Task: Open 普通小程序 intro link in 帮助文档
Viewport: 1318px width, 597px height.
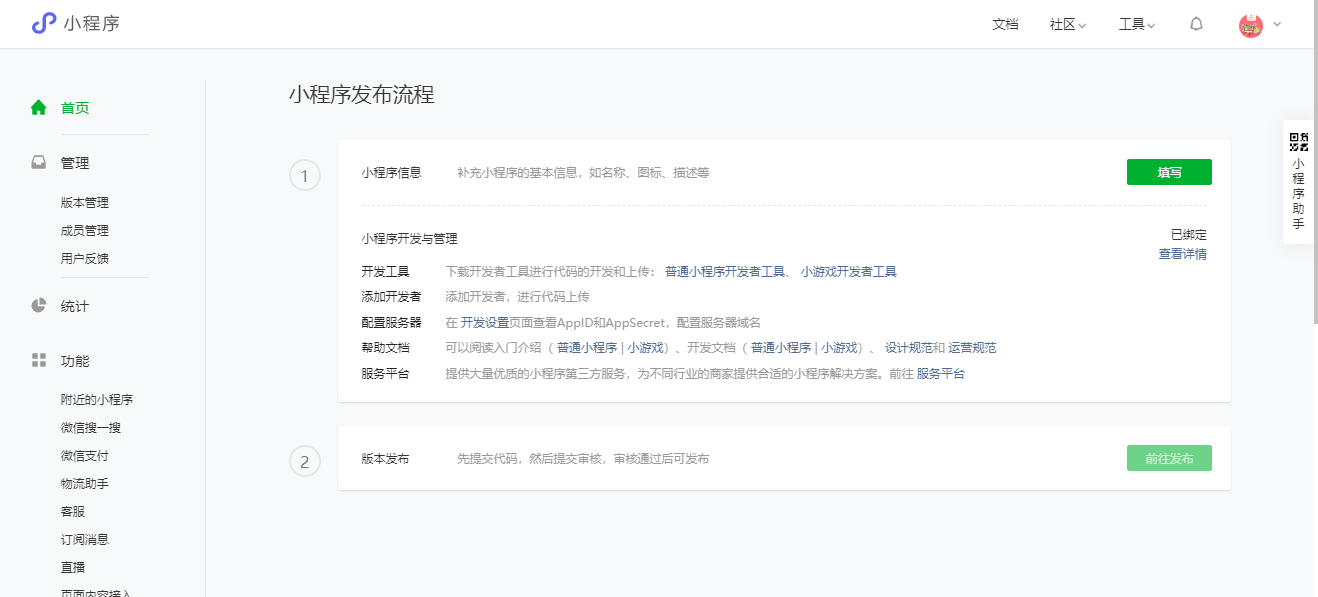Action: (587, 348)
